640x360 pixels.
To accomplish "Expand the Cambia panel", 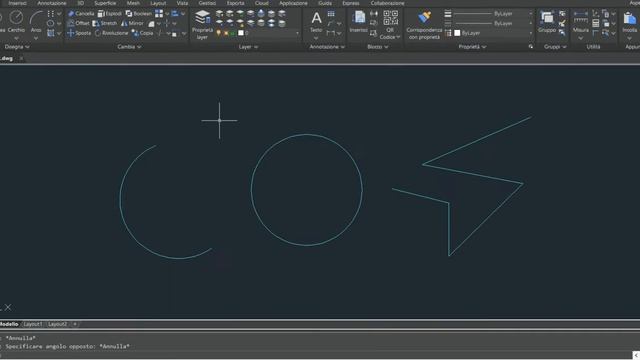I will [x=129, y=47].
